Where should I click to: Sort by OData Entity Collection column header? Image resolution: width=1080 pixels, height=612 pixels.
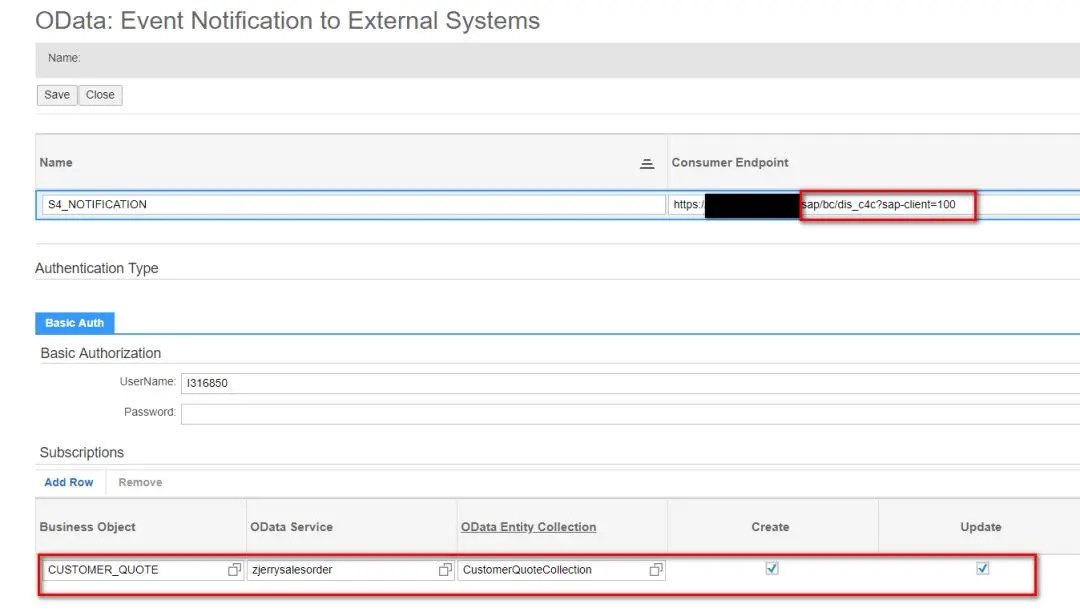tap(528, 527)
